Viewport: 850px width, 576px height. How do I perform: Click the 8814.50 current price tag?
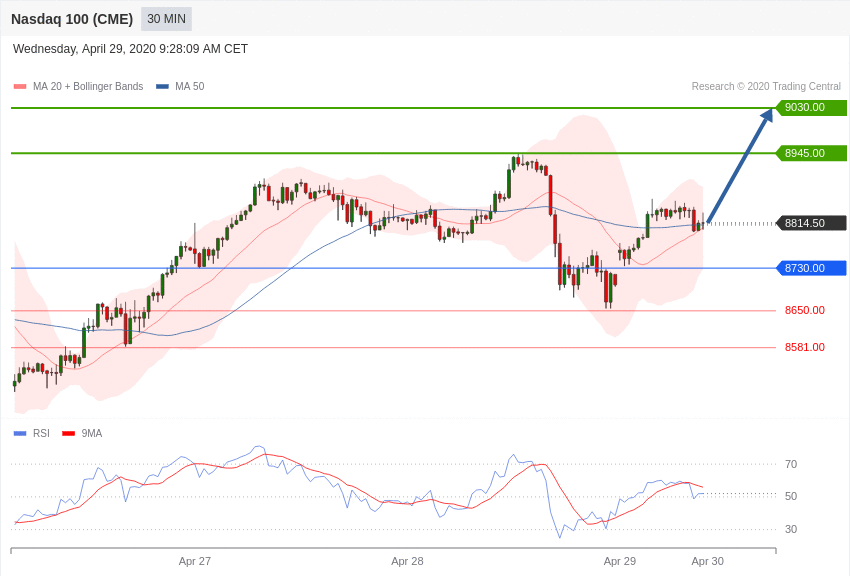pyautogui.click(x=811, y=223)
